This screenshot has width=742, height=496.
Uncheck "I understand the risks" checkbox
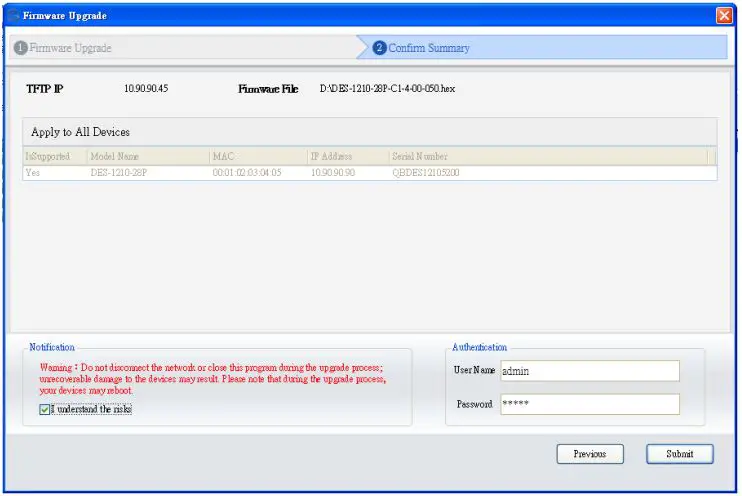coord(44,409)
